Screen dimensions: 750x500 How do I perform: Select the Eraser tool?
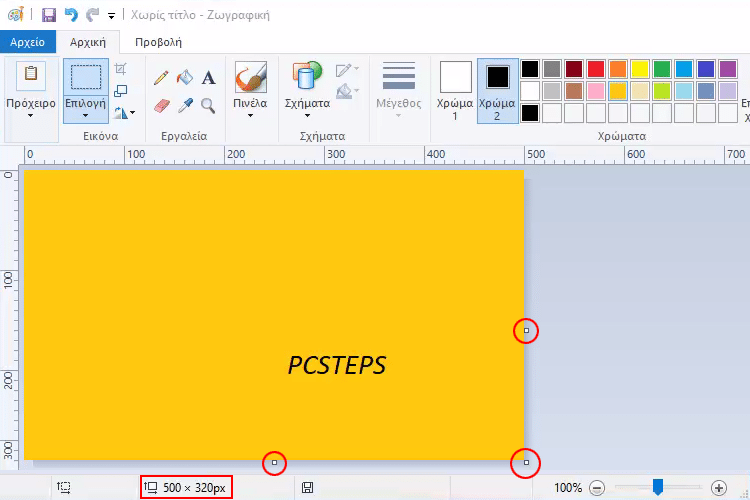[x=162, y=105]
